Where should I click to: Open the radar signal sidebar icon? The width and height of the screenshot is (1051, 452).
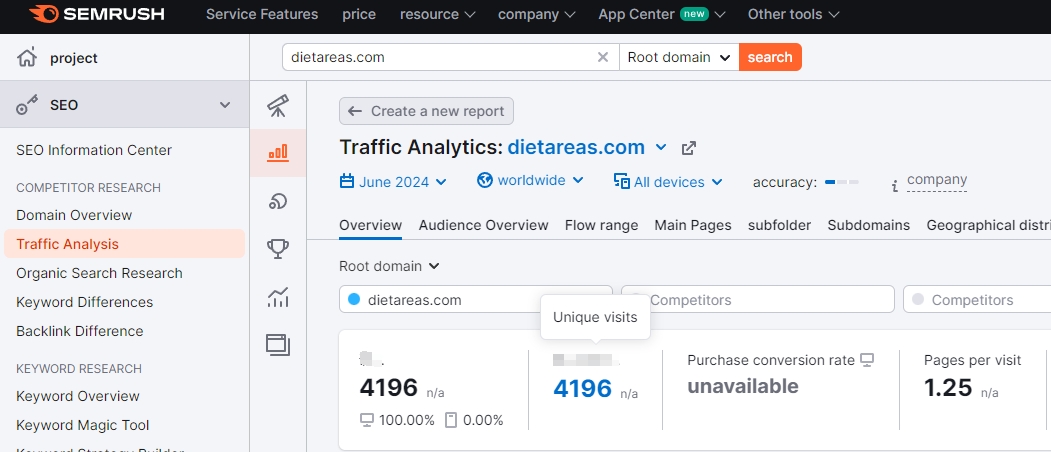click(x=278, y=201)
